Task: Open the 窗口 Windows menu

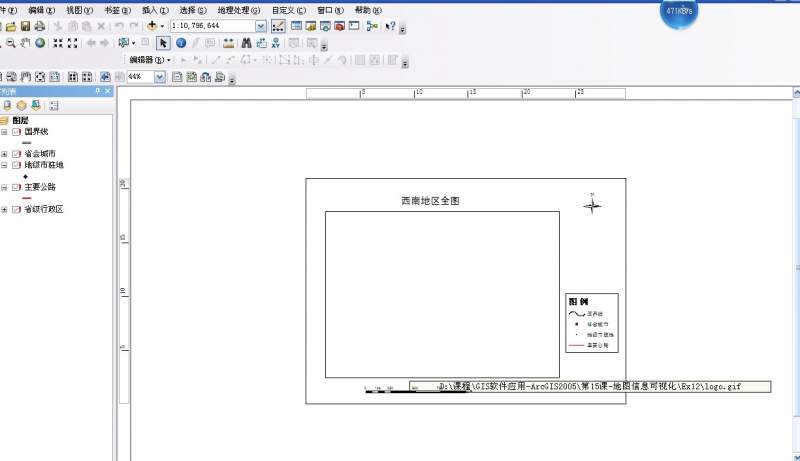Action: pyautogui.click(x=330, y=10)
